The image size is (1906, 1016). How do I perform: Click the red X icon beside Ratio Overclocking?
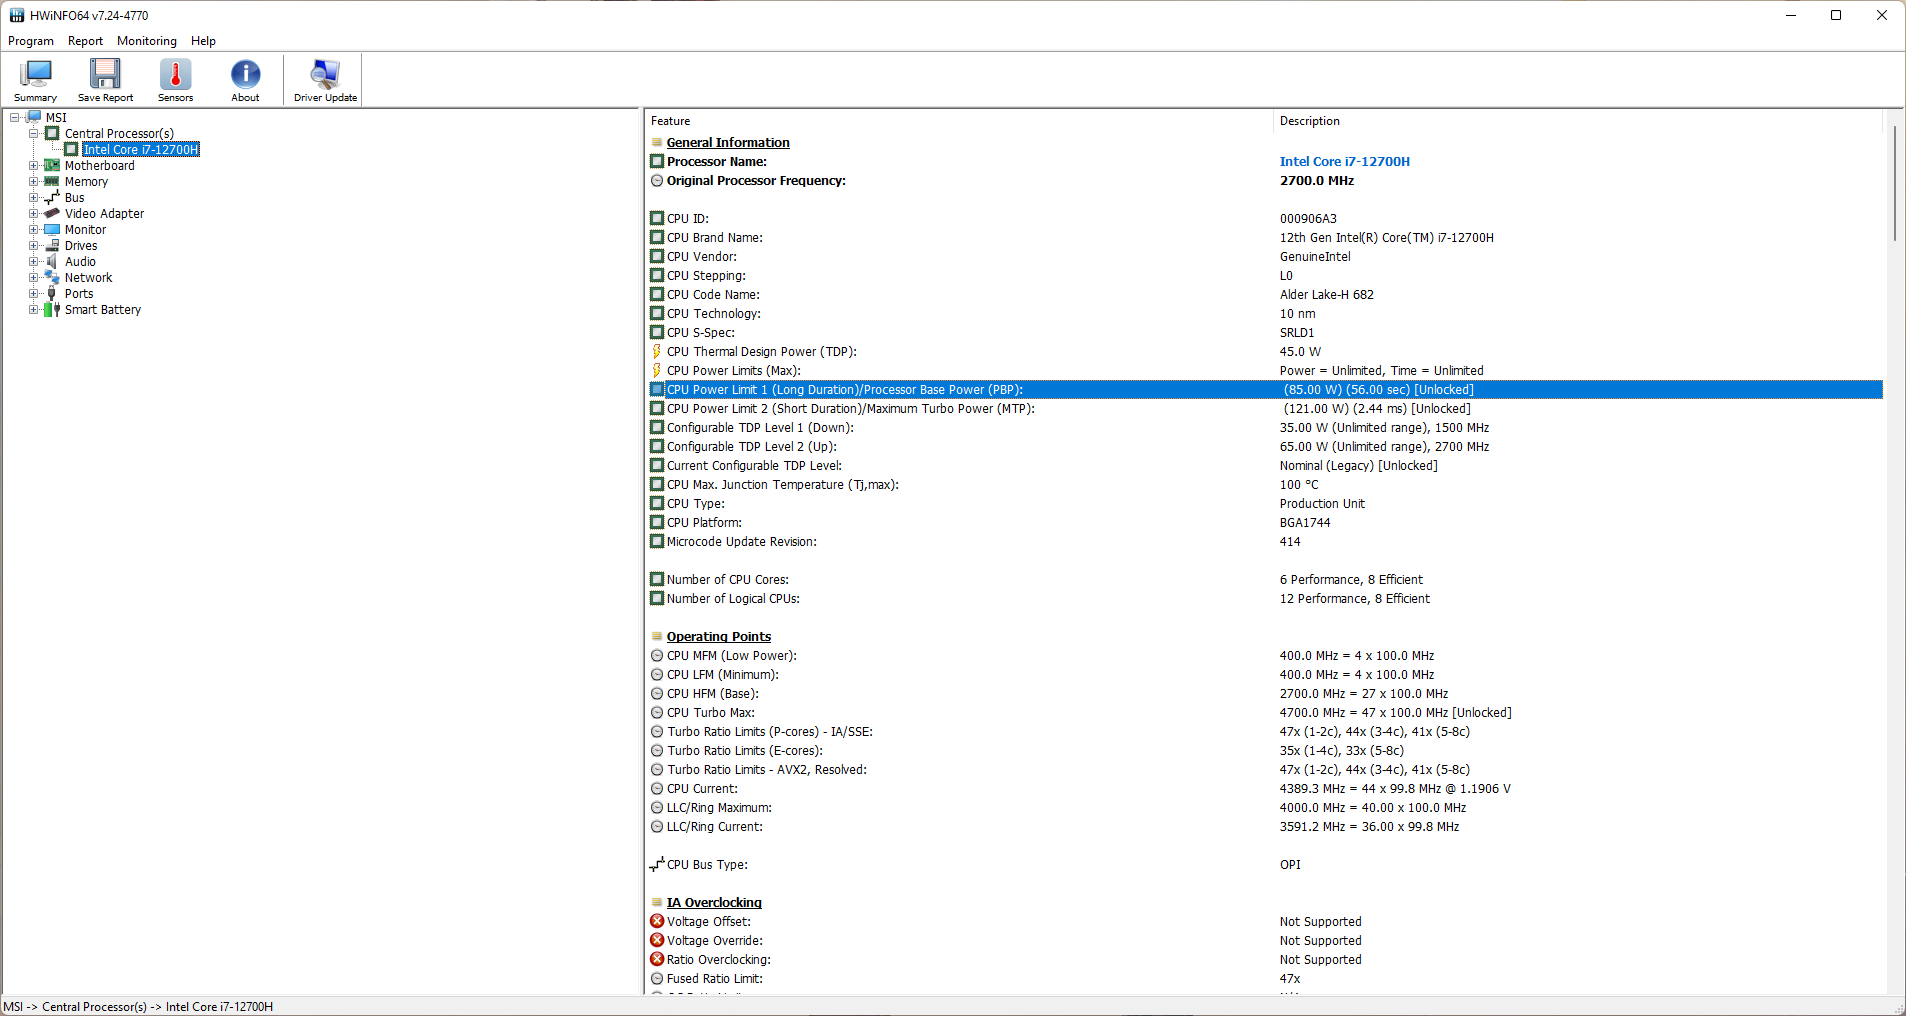[657, 960]
